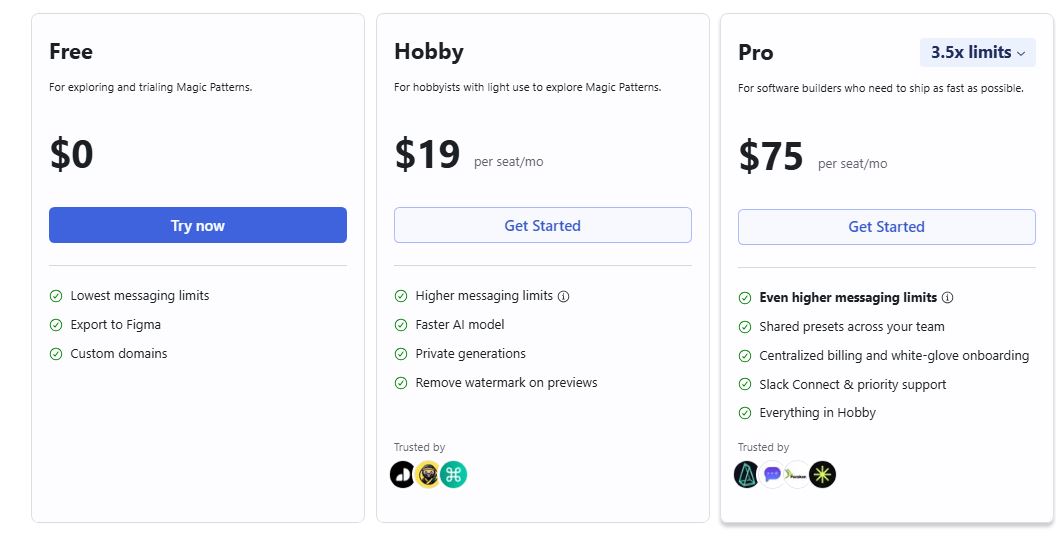Click info icon beside Even higher messaging limits
The image size is (1056, 536).
pos(947,298)
